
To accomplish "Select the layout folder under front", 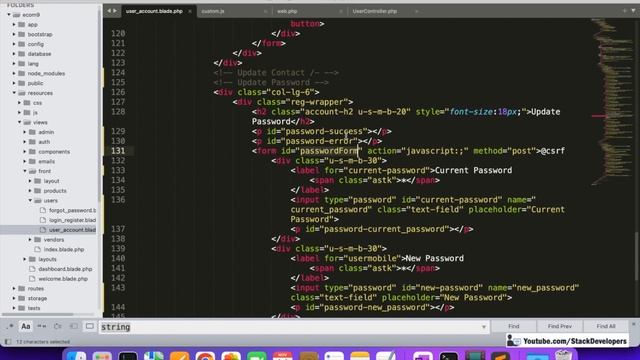I will [x=51, y=181].
